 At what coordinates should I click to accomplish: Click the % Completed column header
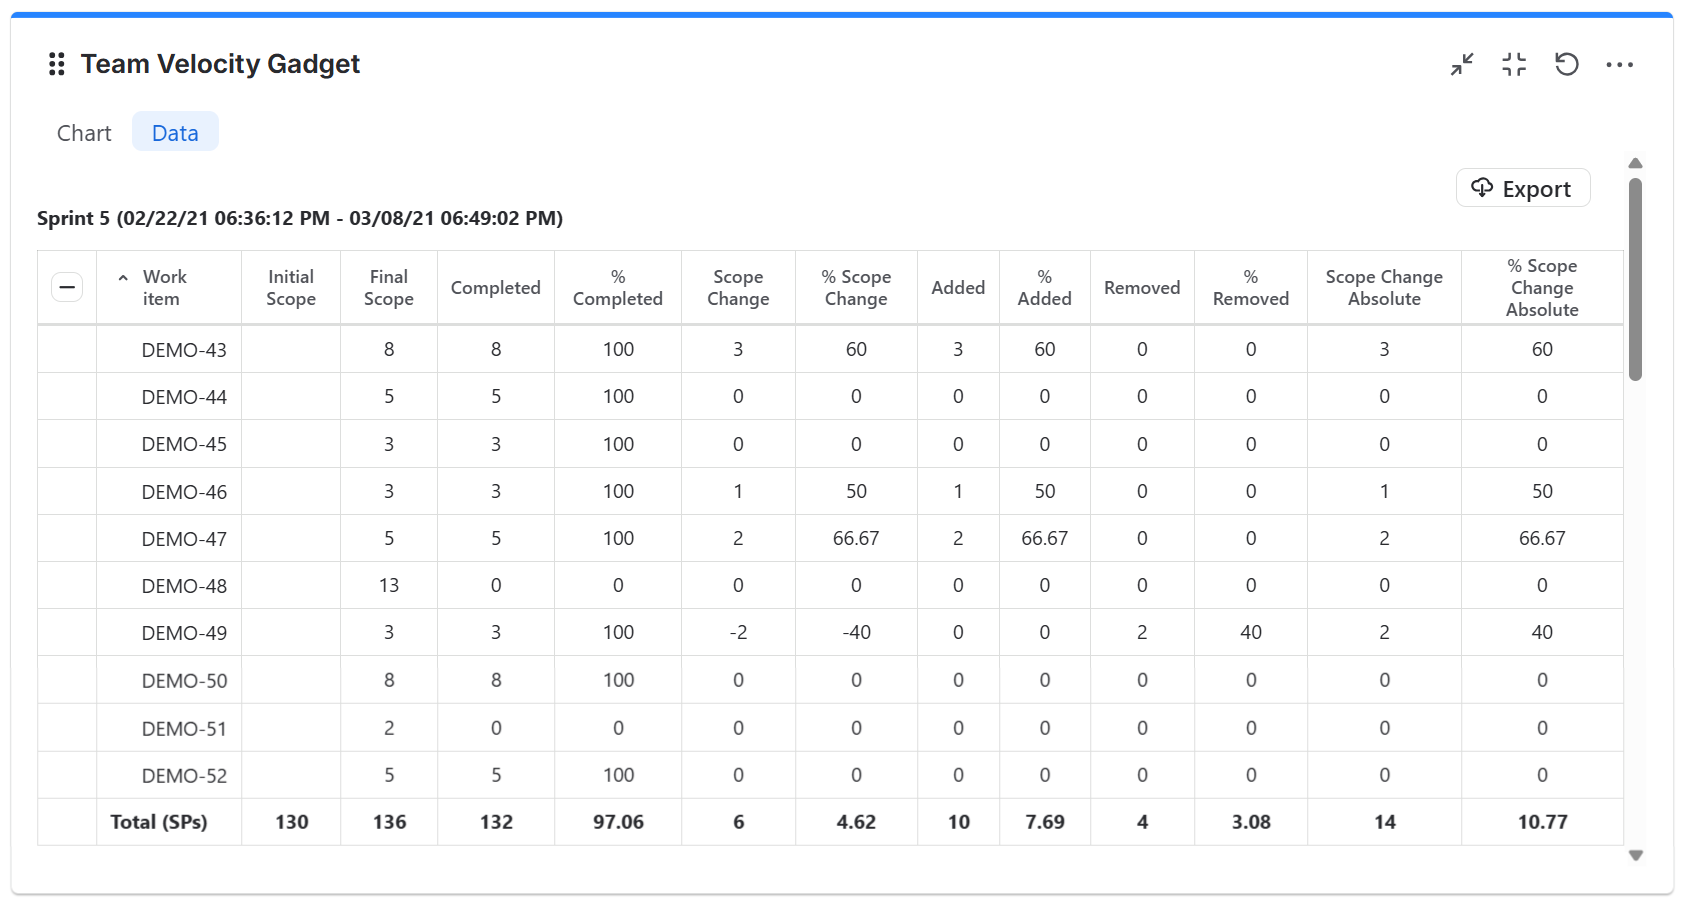tap(618, 288)
